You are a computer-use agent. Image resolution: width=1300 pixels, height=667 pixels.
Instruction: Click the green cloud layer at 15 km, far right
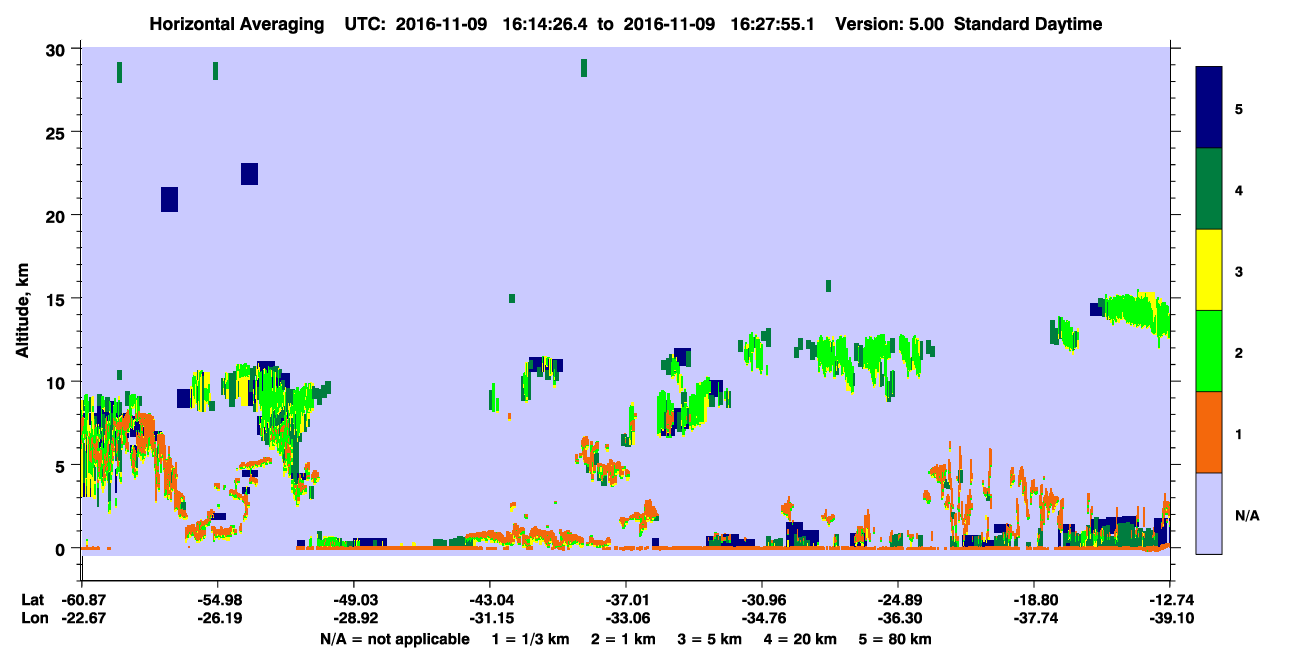pyautogui.click(x=1134, y=312)
